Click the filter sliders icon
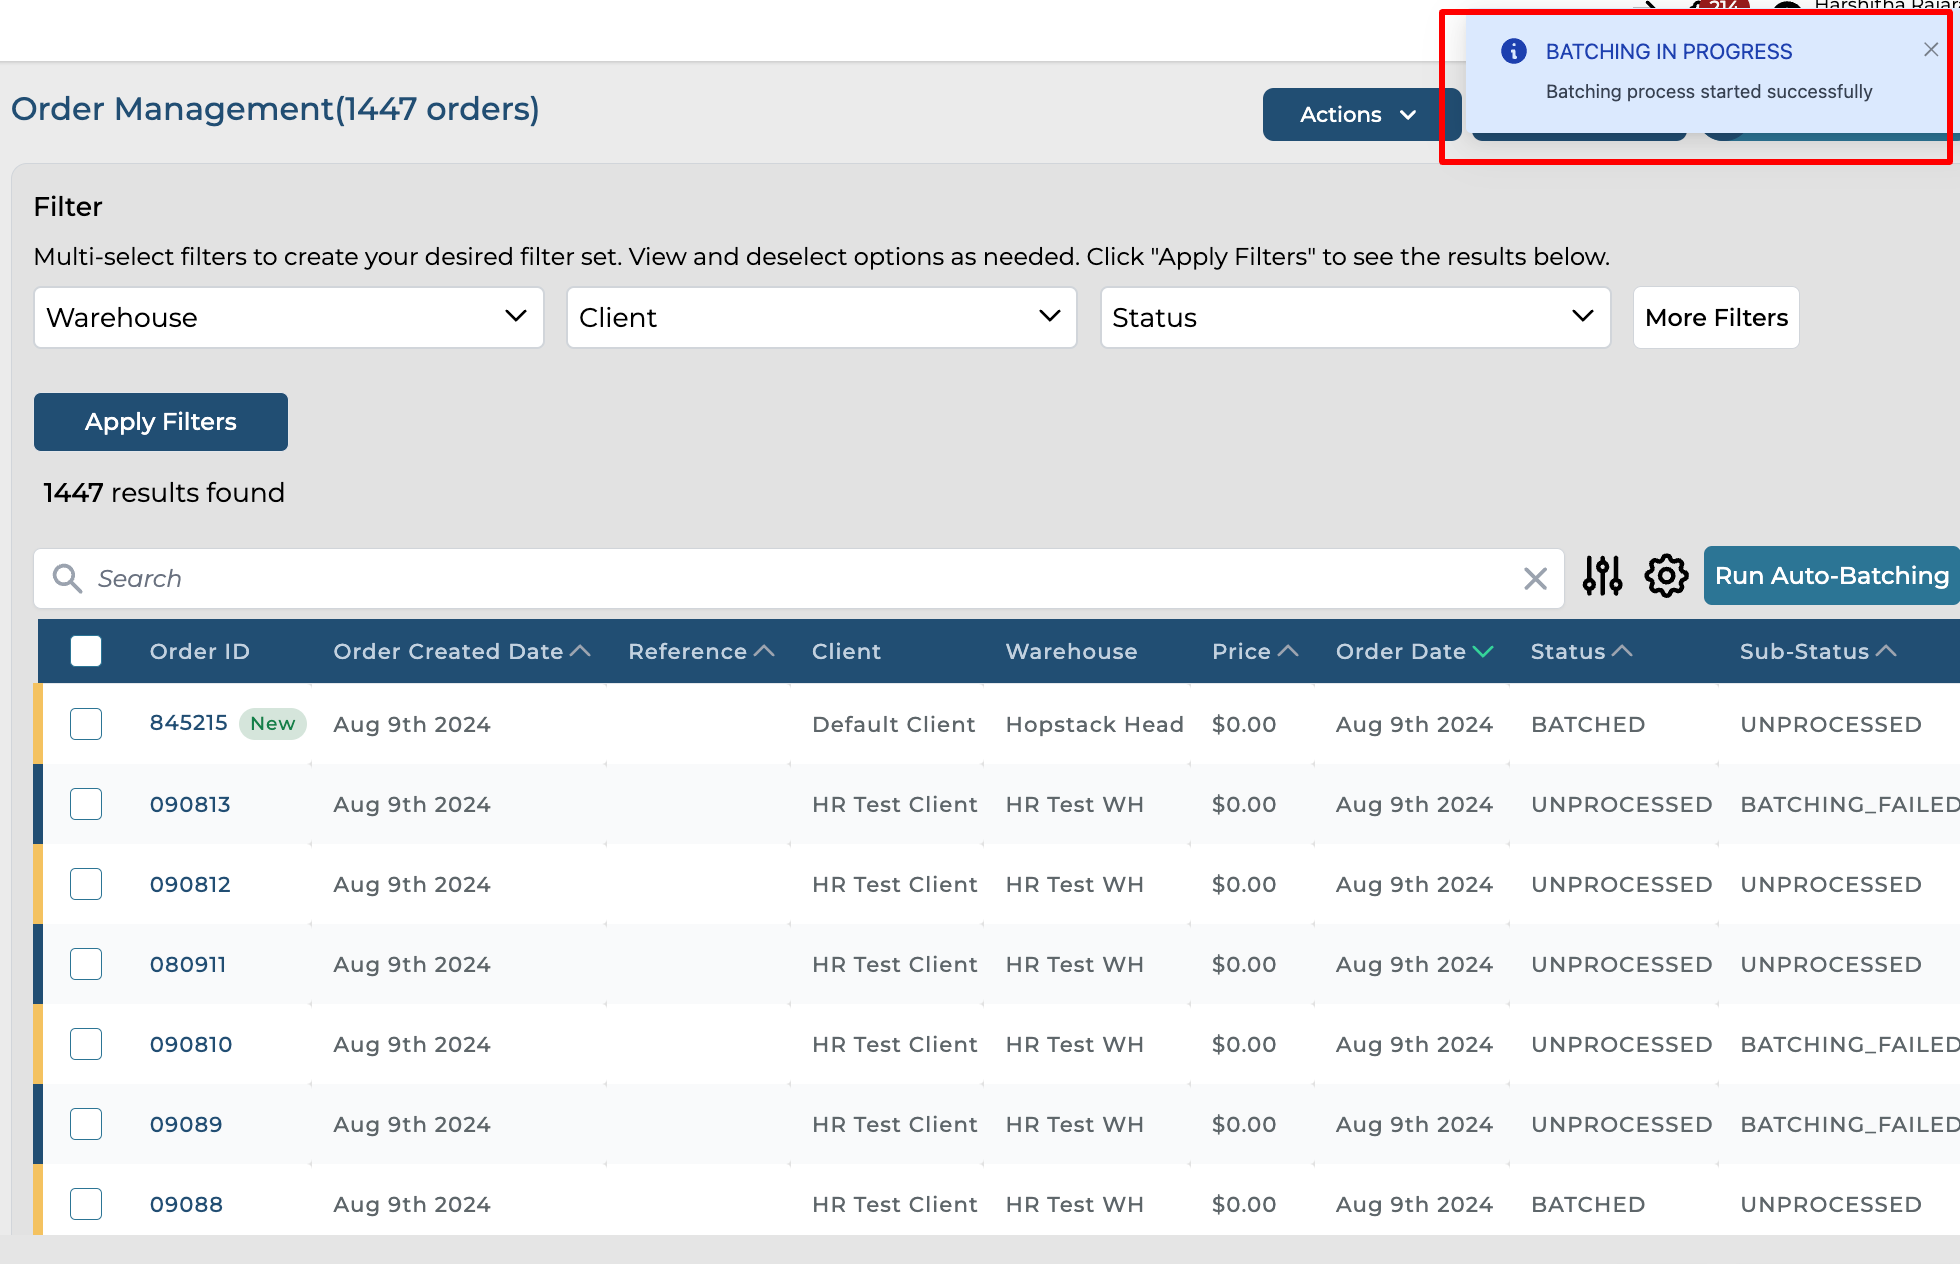Screen dimensions: 1960x1264 (x=1602, y=576)
